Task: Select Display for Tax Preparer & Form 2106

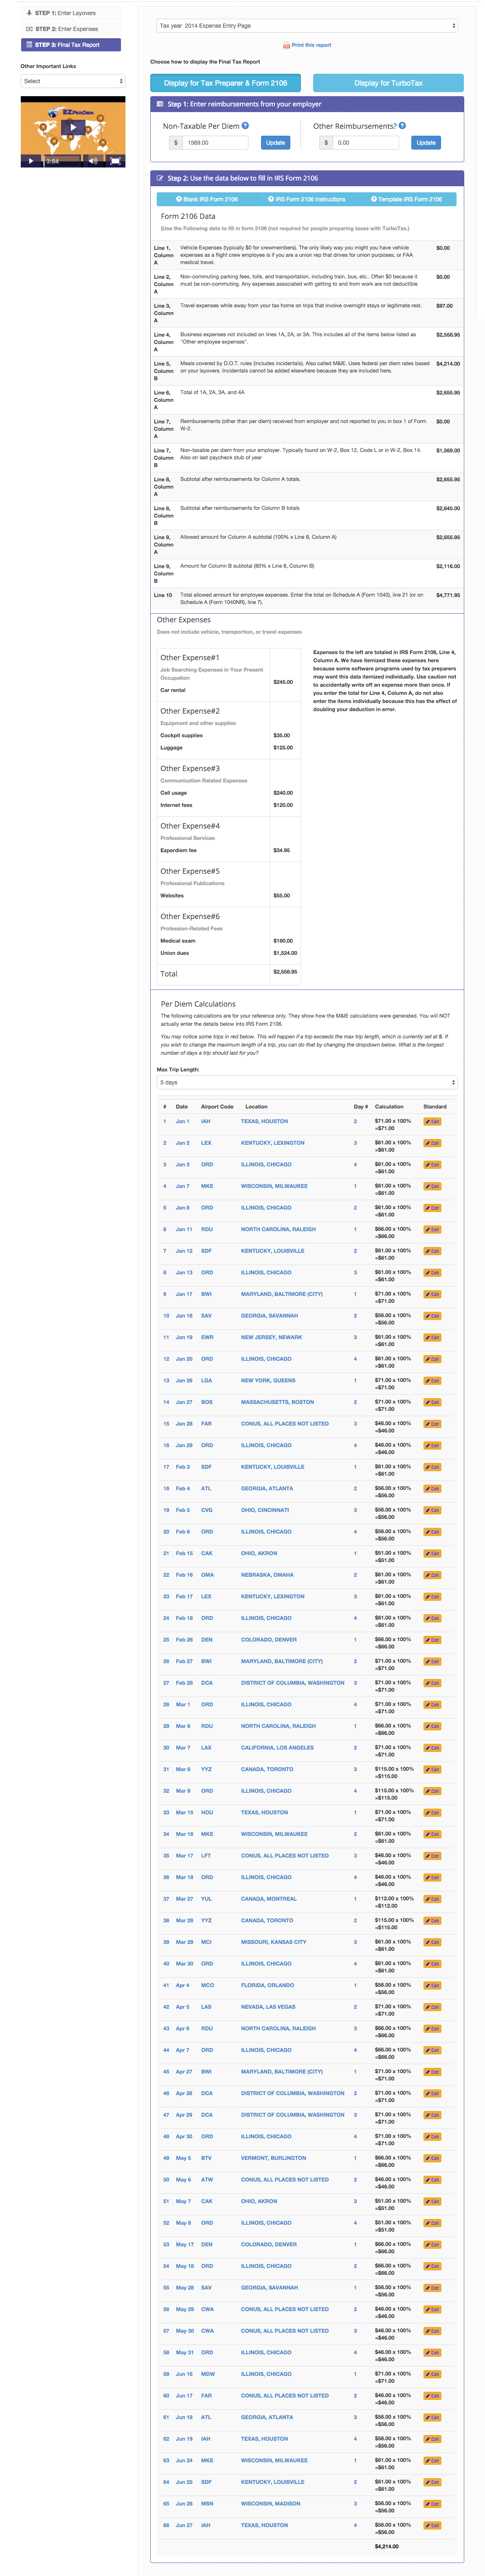Action: click(225, 83)
